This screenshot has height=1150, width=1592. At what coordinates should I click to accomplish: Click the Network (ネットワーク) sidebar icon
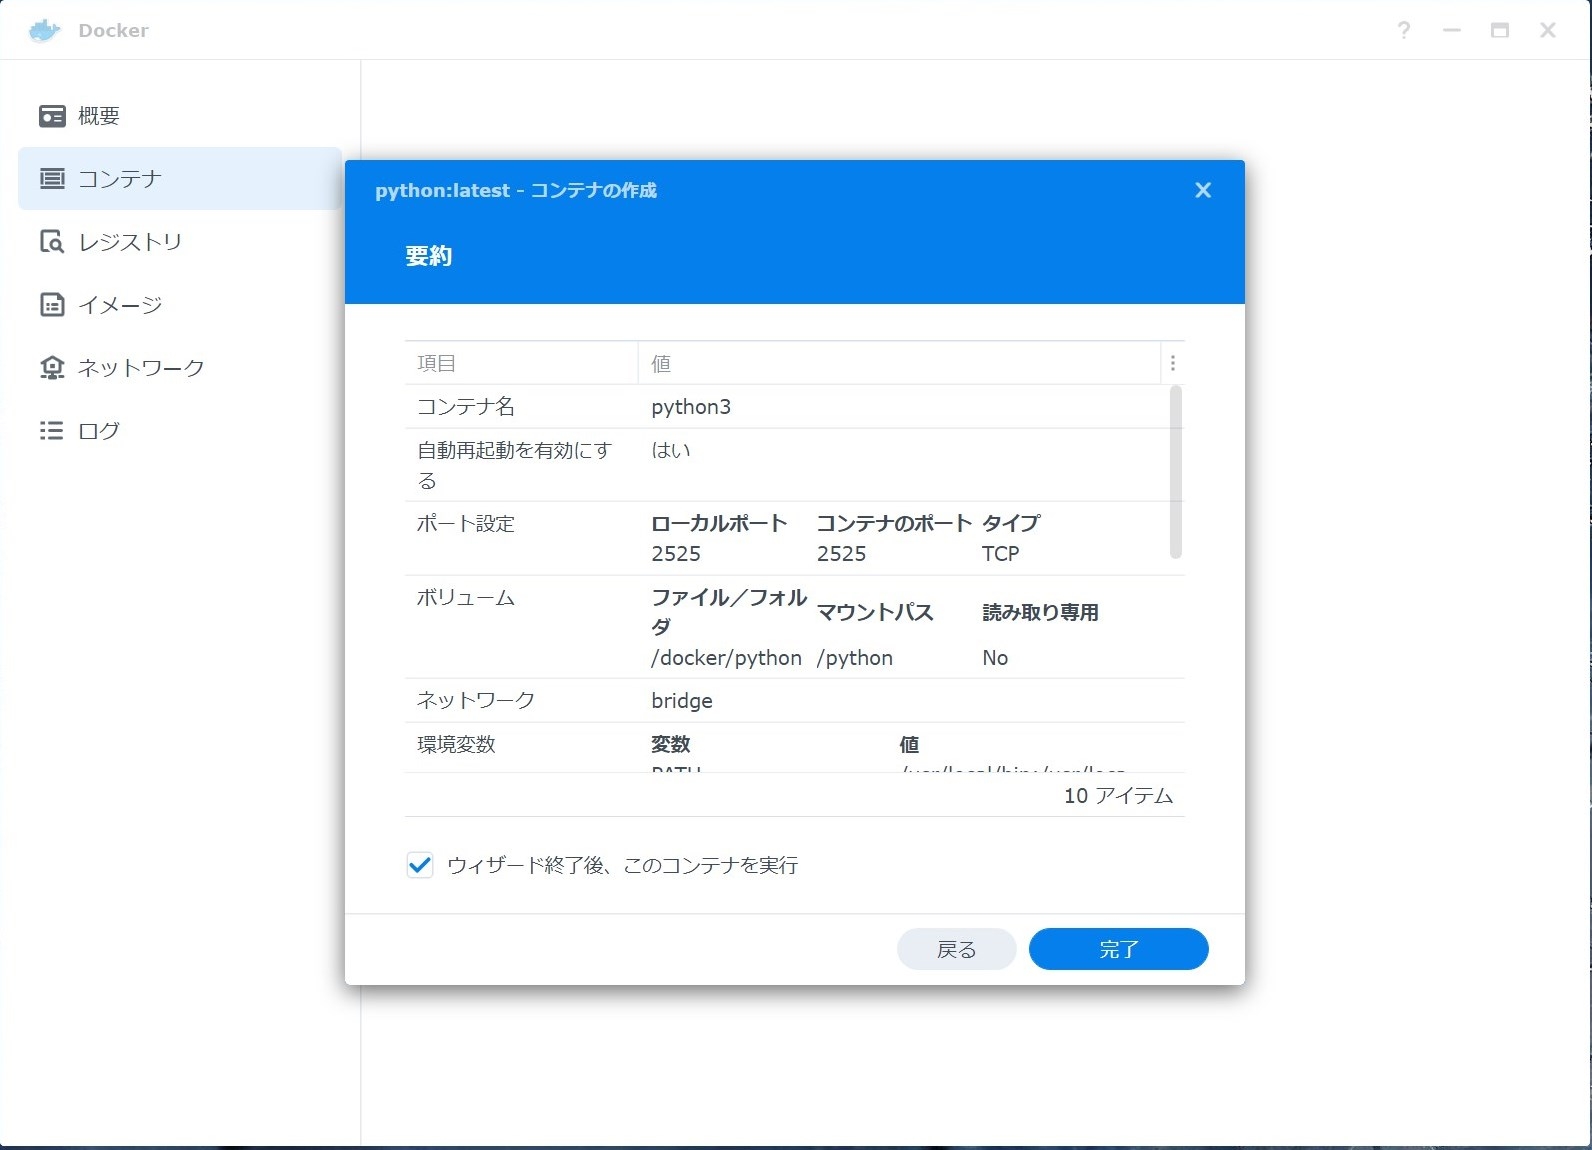[x=52, y=368]
